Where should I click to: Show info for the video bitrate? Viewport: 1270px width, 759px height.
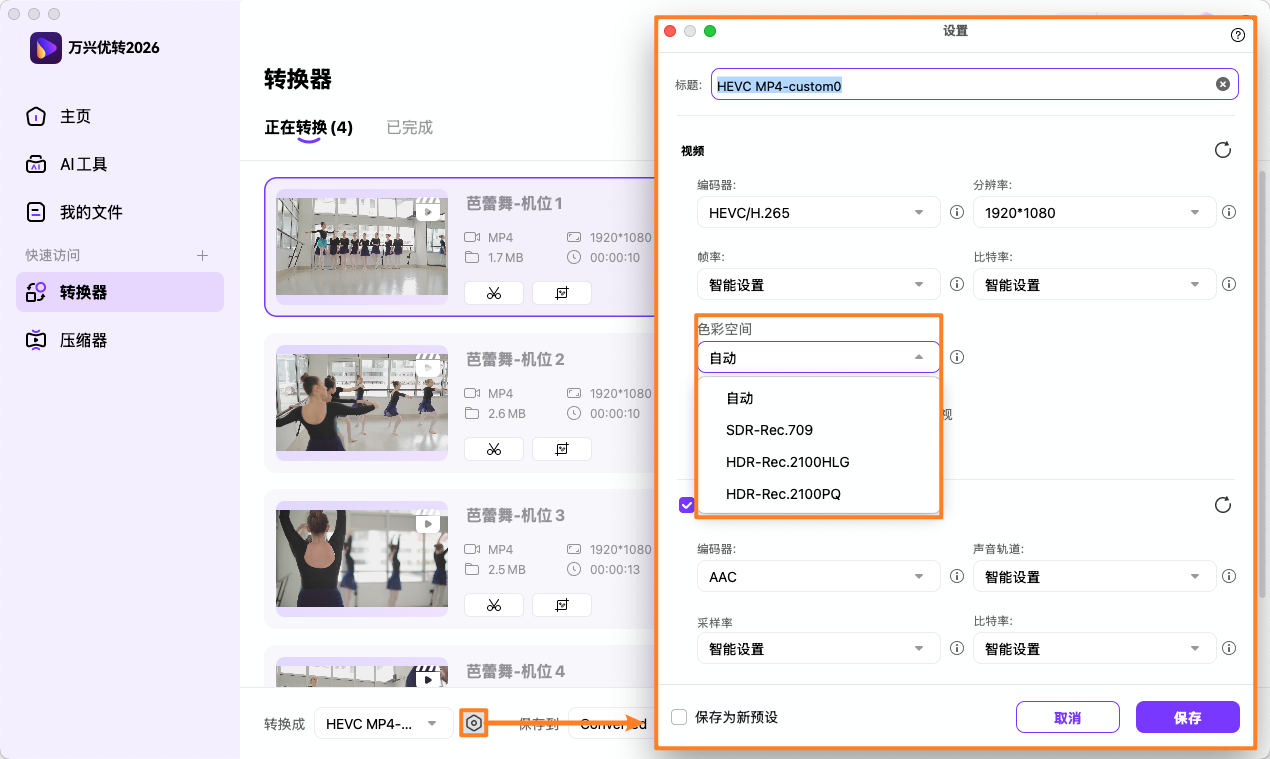[1229, 285]
